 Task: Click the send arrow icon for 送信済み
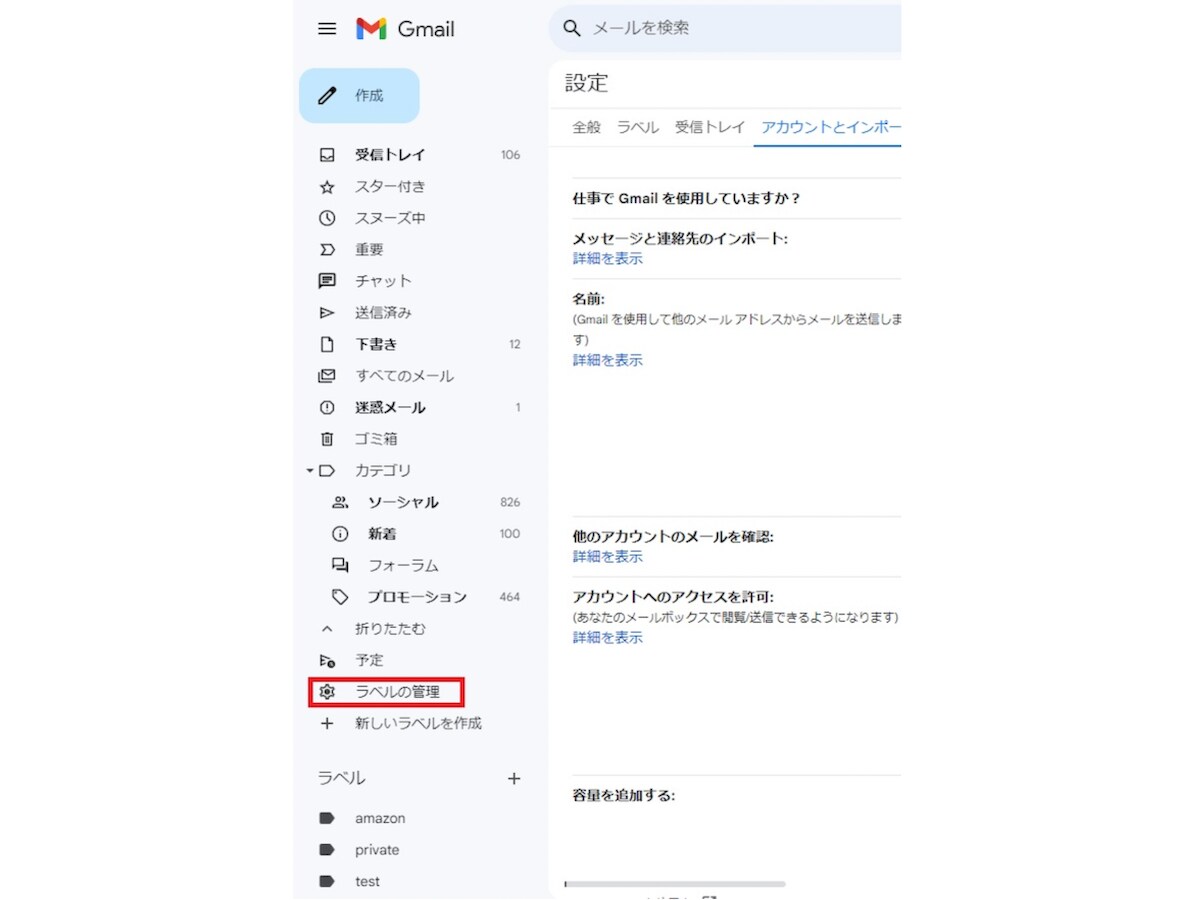(x=327, y=313)
